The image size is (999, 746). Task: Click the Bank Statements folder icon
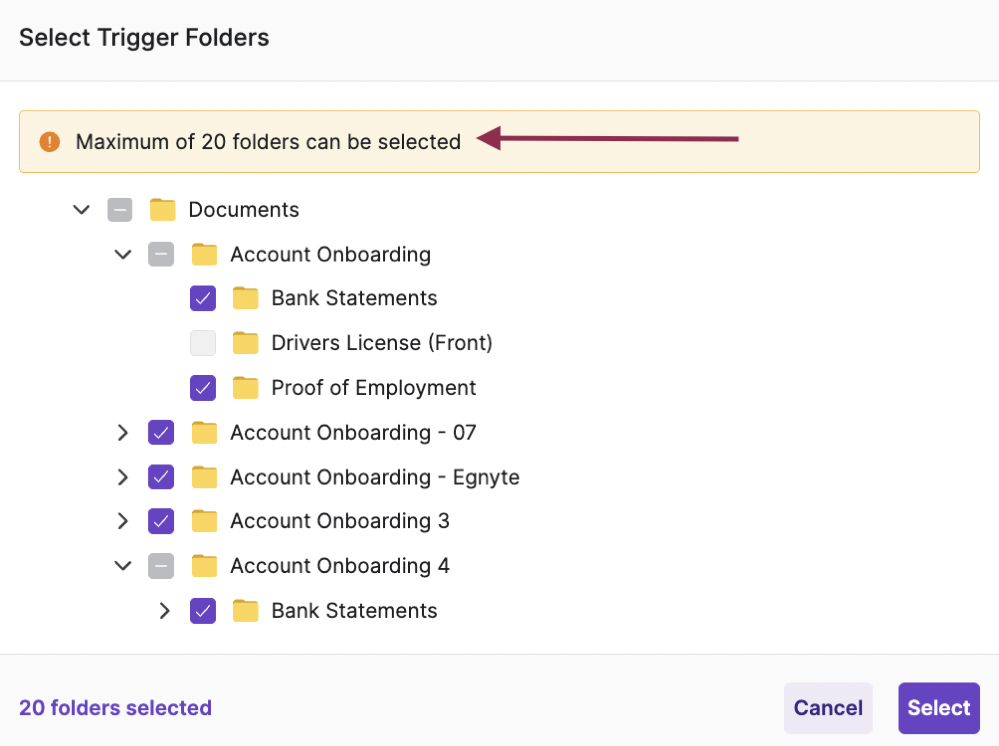pyautogui.click(x=245, y=298)
